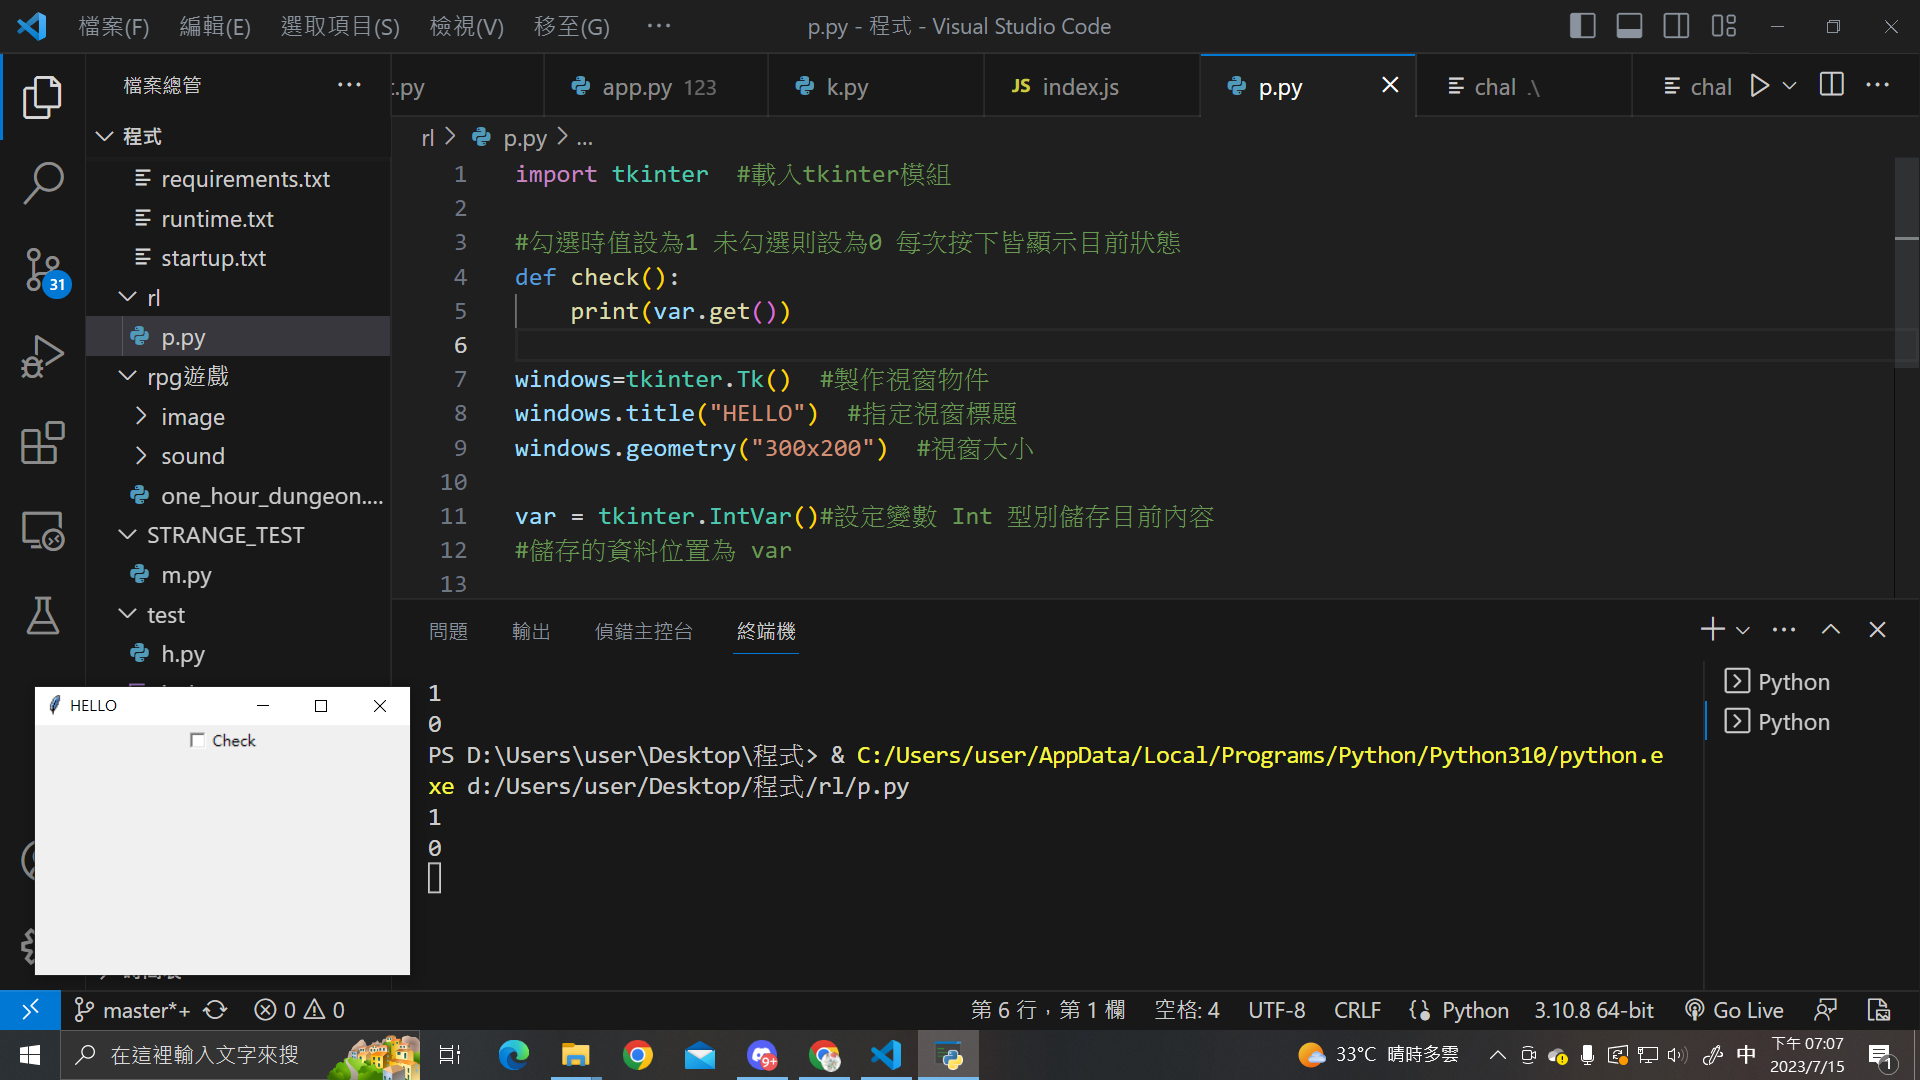Open the Extensions view
This screenshot has width=1920, height=1080.
[43, 443]
